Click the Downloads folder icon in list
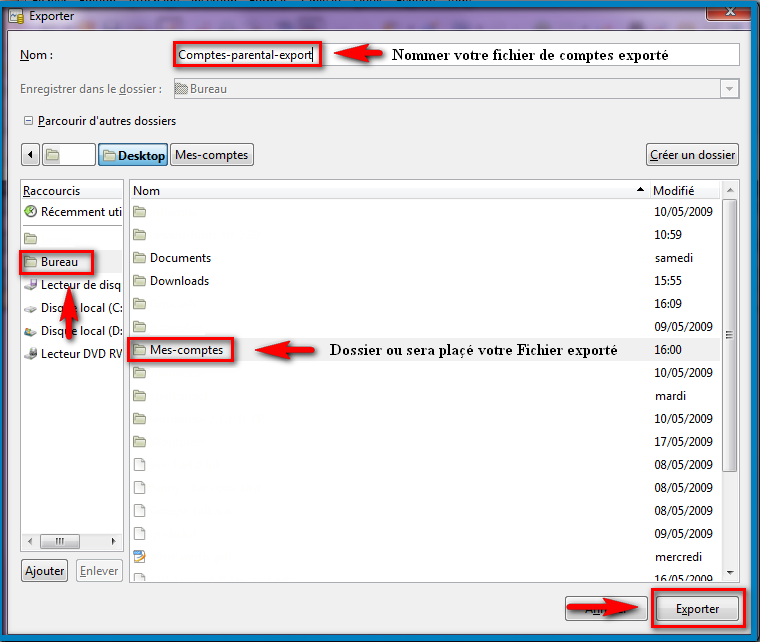Viewport: 760px width, 642px height. (x=140, y=281)
